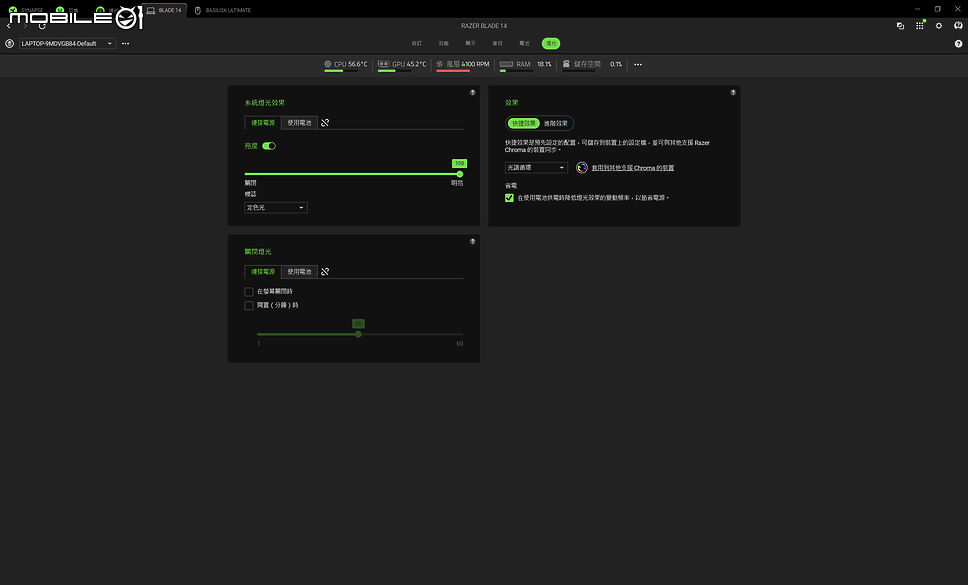This screenshot has width=968, height=585.
Task: Open the overlapping windows icon in the header
Action: 900,26
